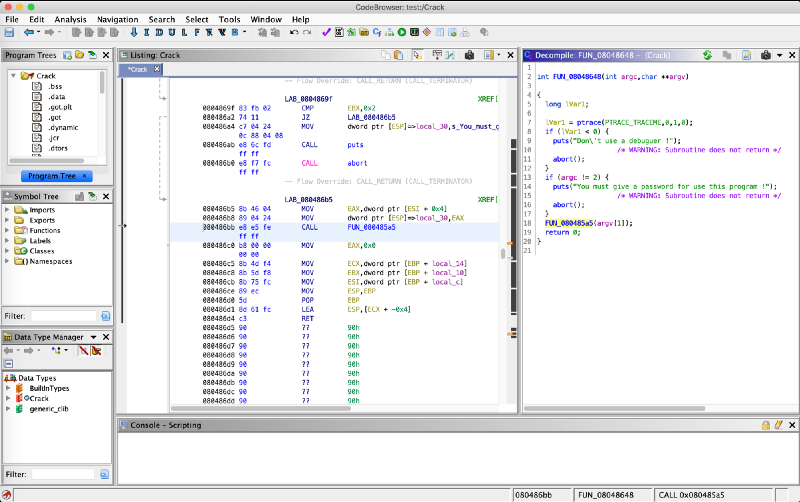Close the Crack listing tab
The width and height of the screenshot is (800, 502).
coord(157,69)
